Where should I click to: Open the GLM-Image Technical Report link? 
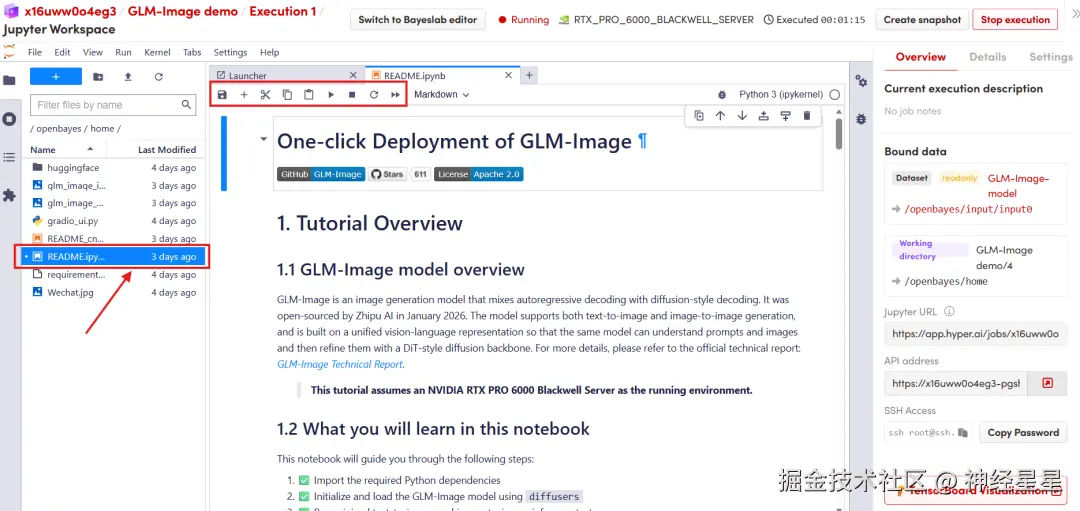pyautogui.click(x=340, y=364)
